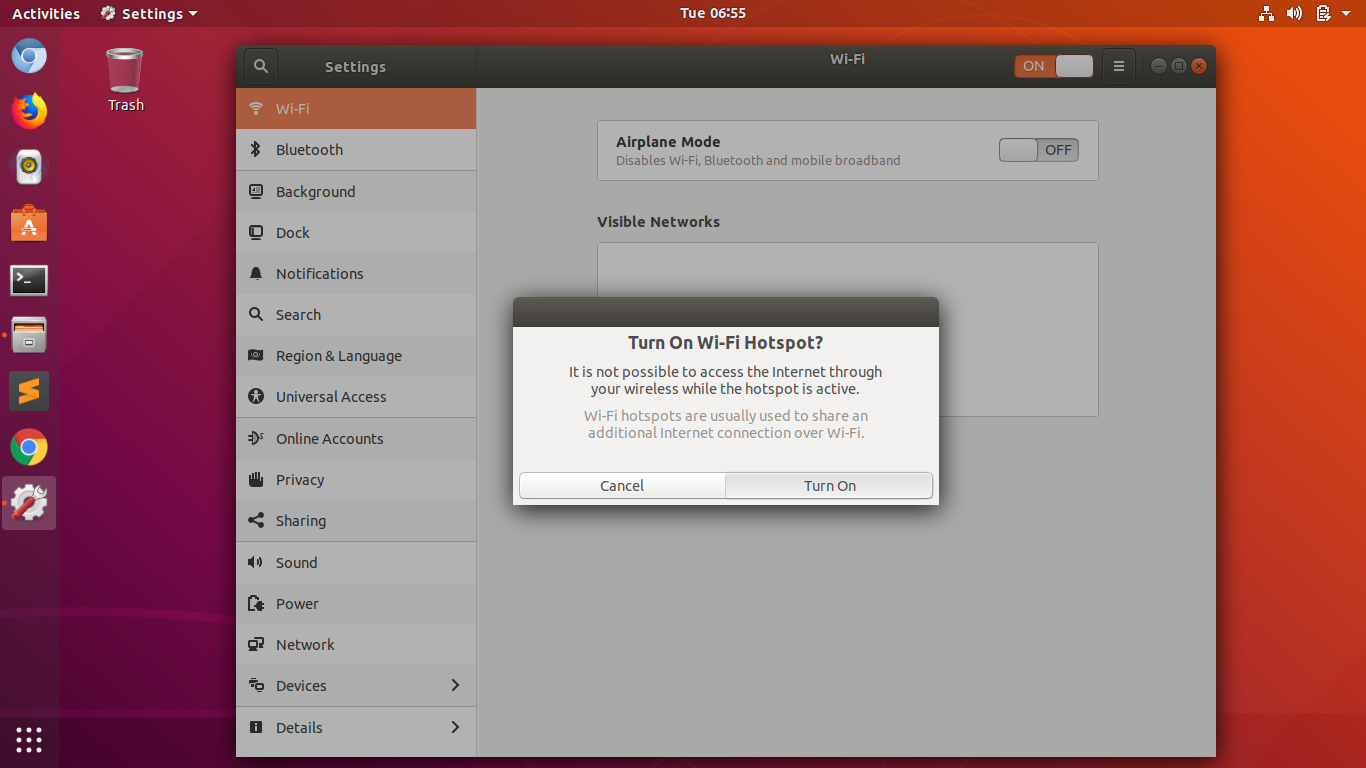Click the Devices icon in sidebar
This screenshot has height=768, width=1366.
click(256, 685)
